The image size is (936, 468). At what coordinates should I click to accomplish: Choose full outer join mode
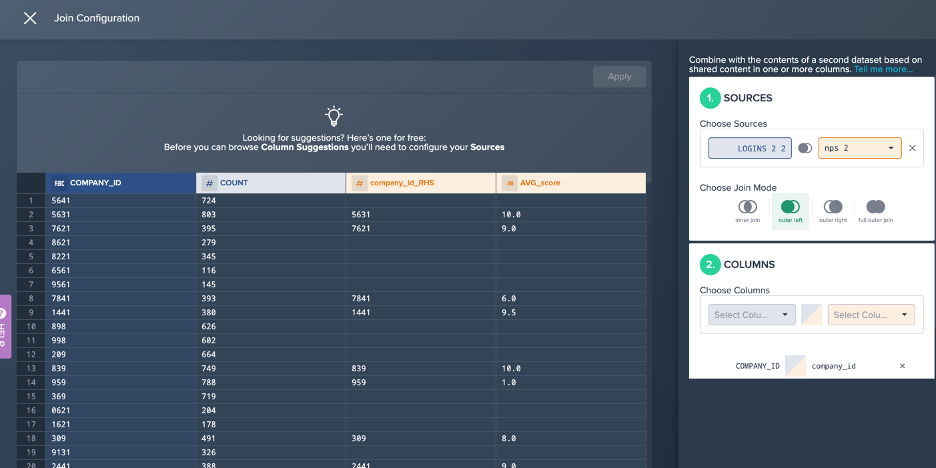pos(876,211)
